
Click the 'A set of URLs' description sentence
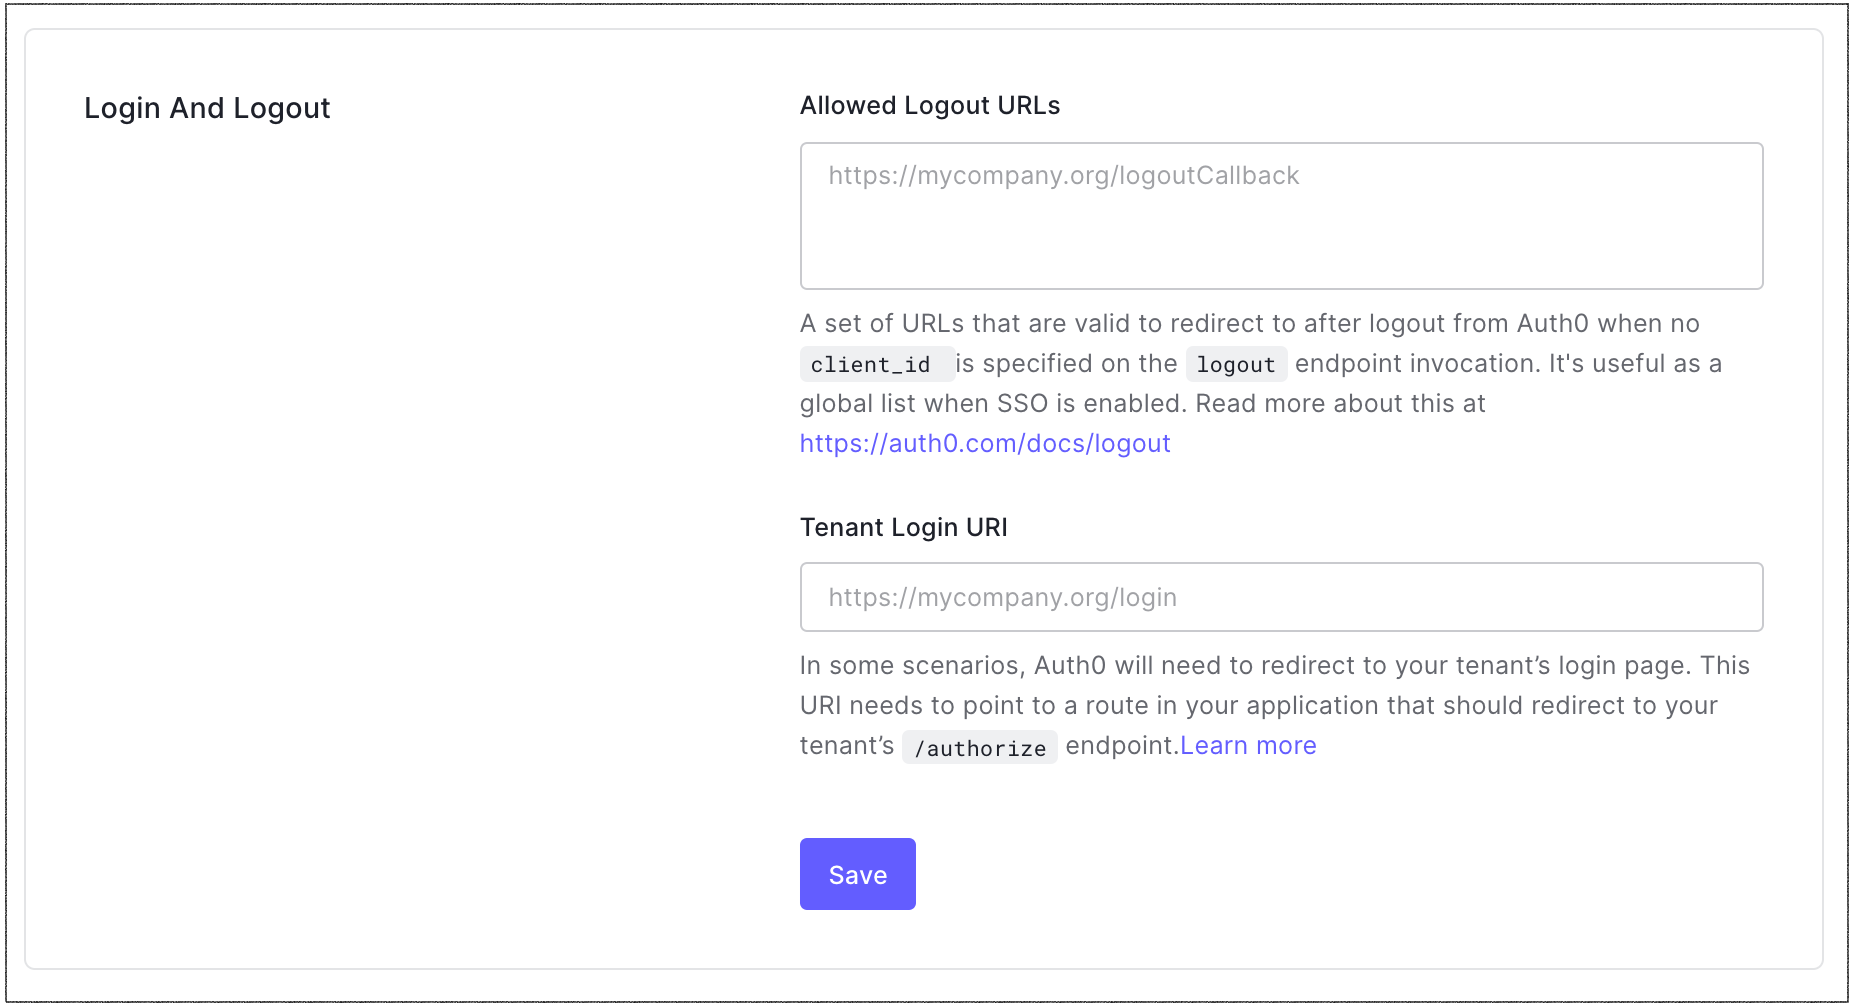pyautogui.click(x=1250, y=323)
